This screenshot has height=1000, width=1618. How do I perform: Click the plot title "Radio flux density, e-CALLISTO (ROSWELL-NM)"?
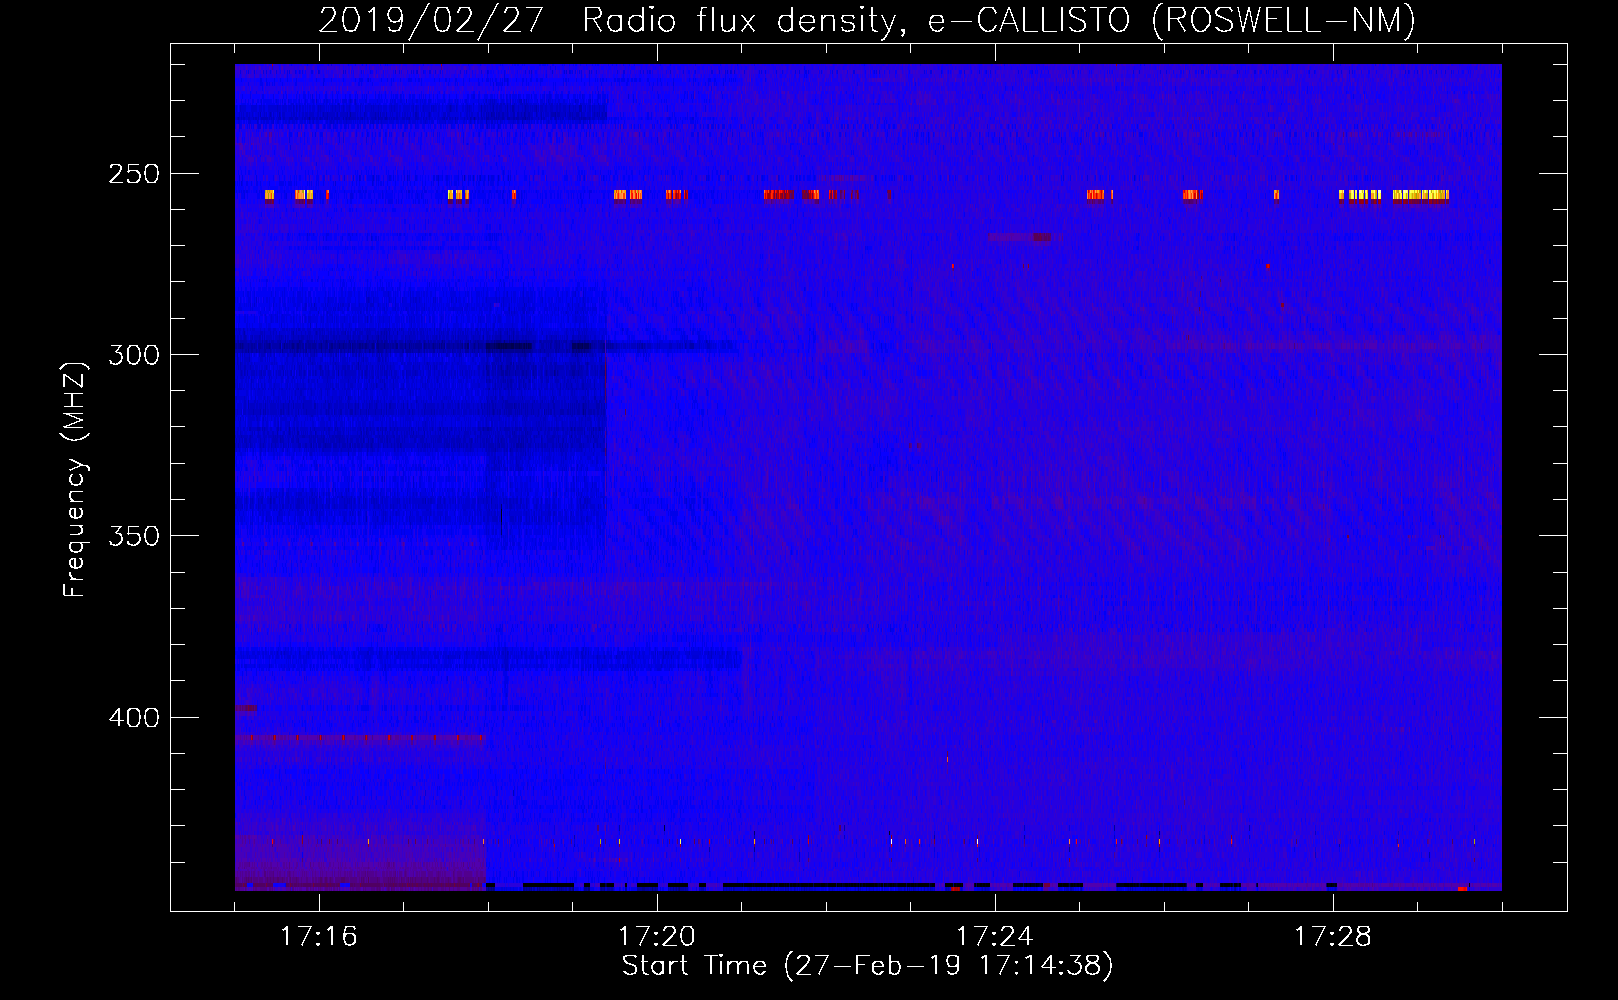(999, 20)
